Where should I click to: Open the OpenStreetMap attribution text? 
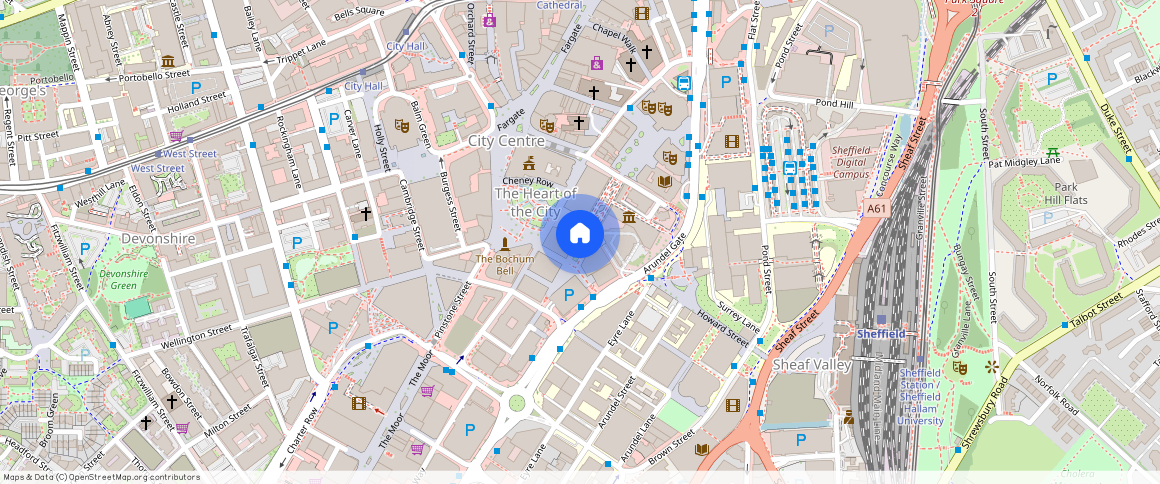102,477
